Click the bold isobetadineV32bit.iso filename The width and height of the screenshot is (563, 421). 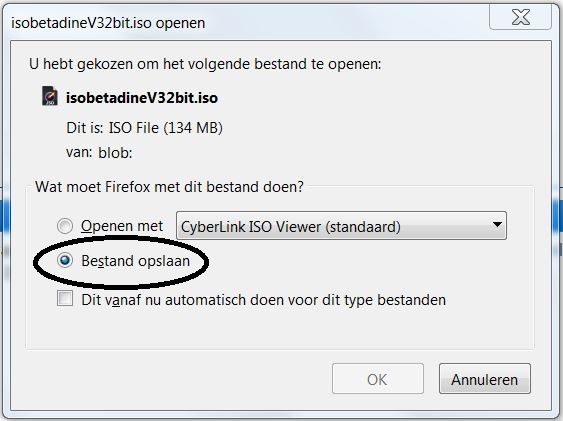tap(142, 98)
